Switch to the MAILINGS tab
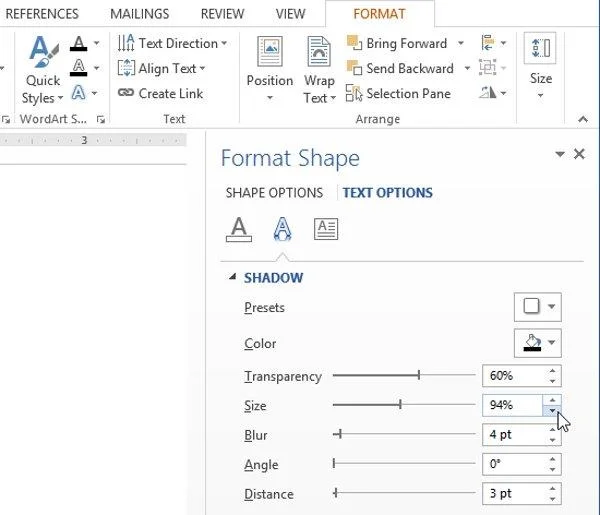The image size is (600, 515). coord(140,14)
